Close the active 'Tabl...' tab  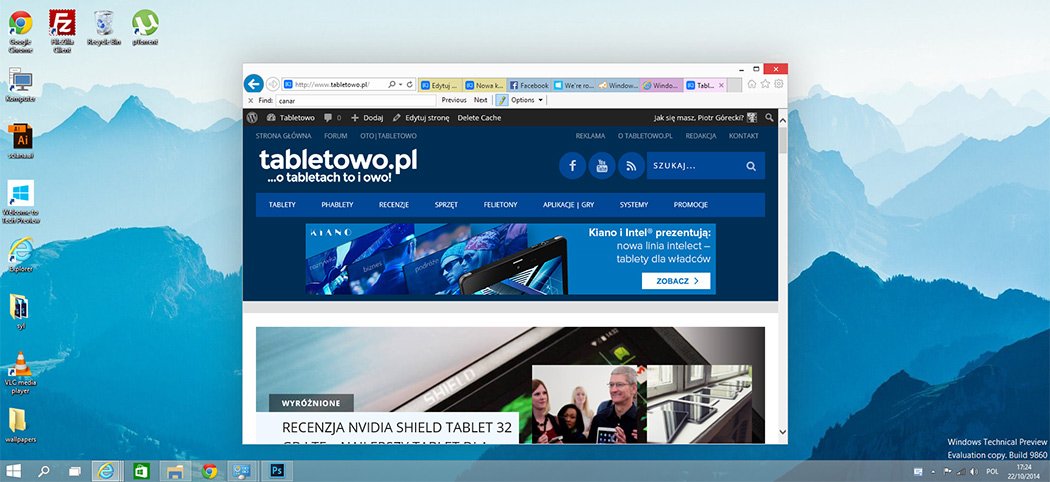721,86
